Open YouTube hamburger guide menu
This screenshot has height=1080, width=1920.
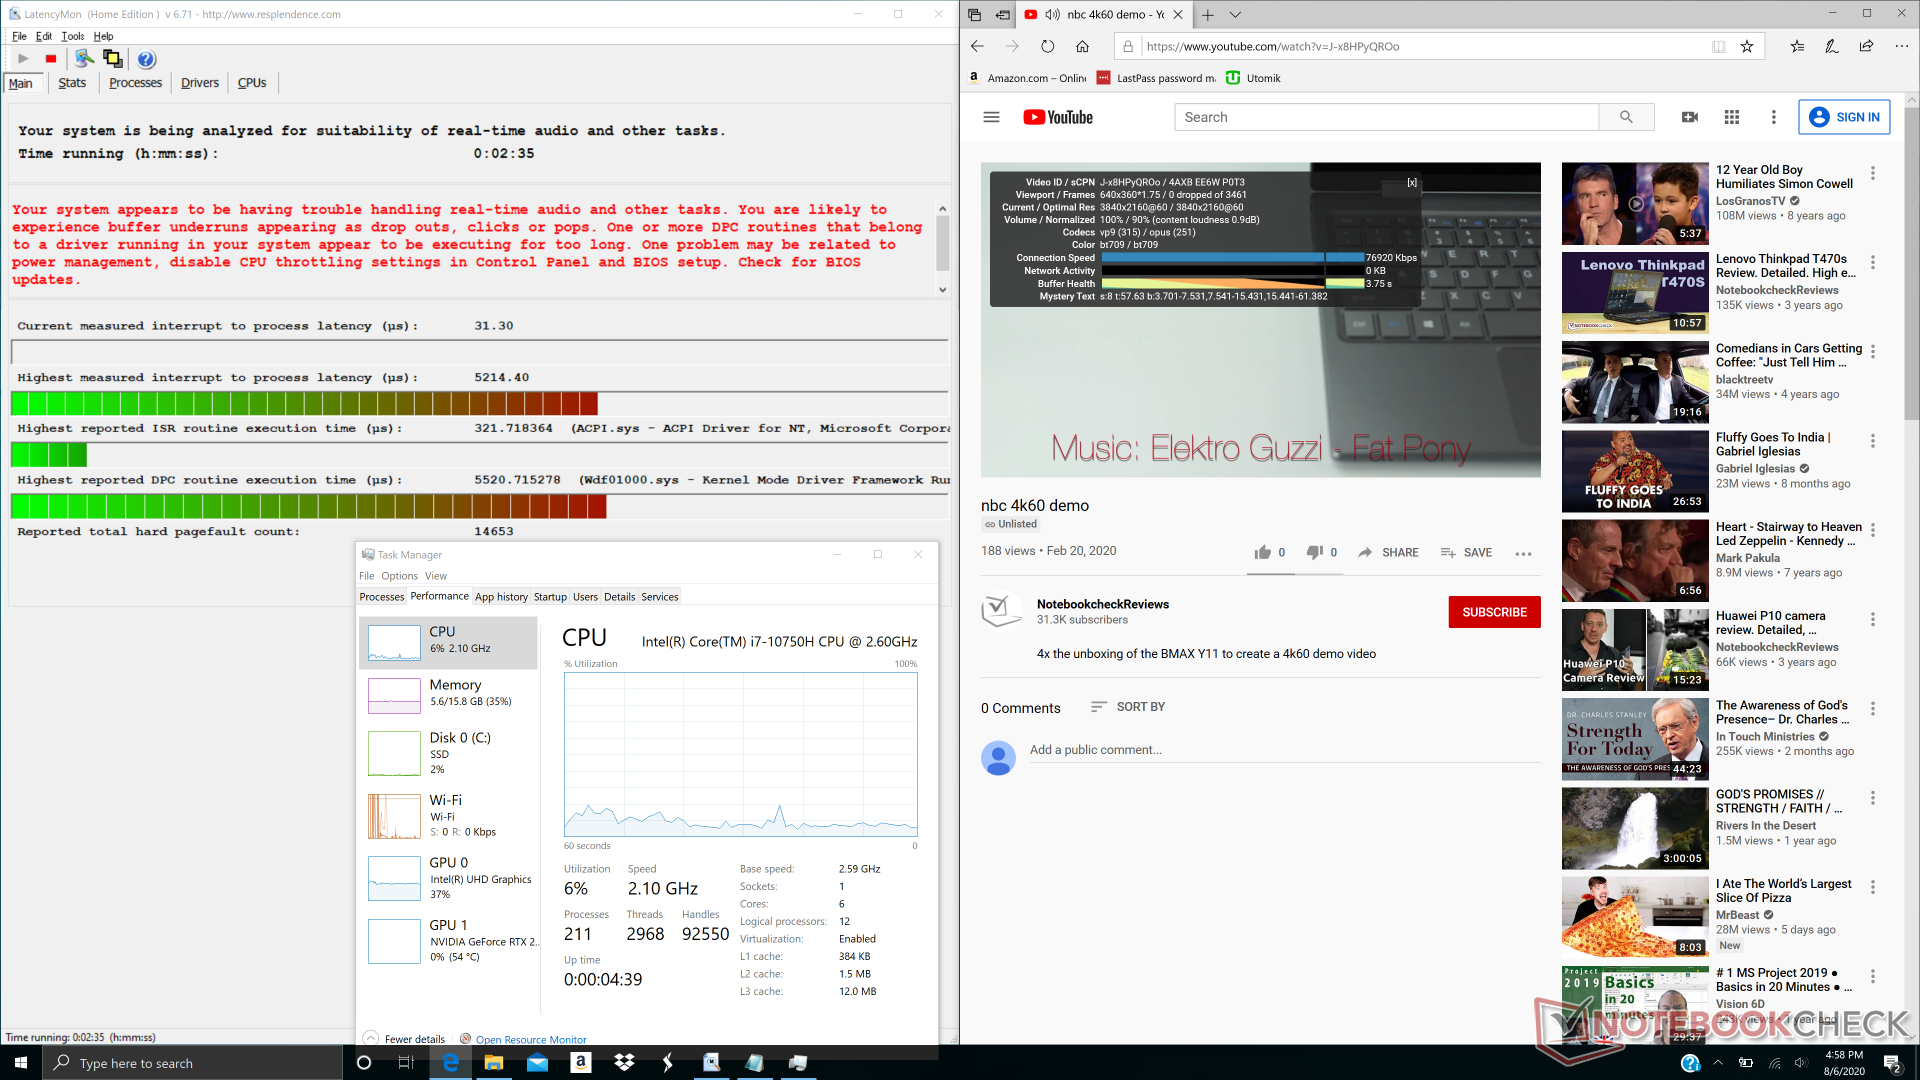tap(991, 117)
